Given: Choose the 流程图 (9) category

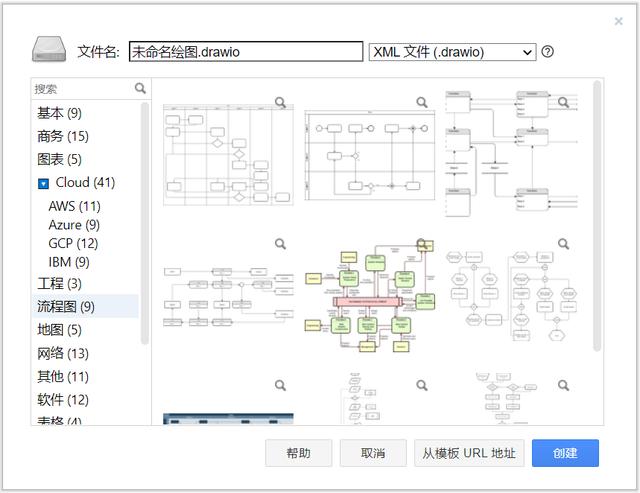Looking at the screenshot, I should (x=66, y=306).
